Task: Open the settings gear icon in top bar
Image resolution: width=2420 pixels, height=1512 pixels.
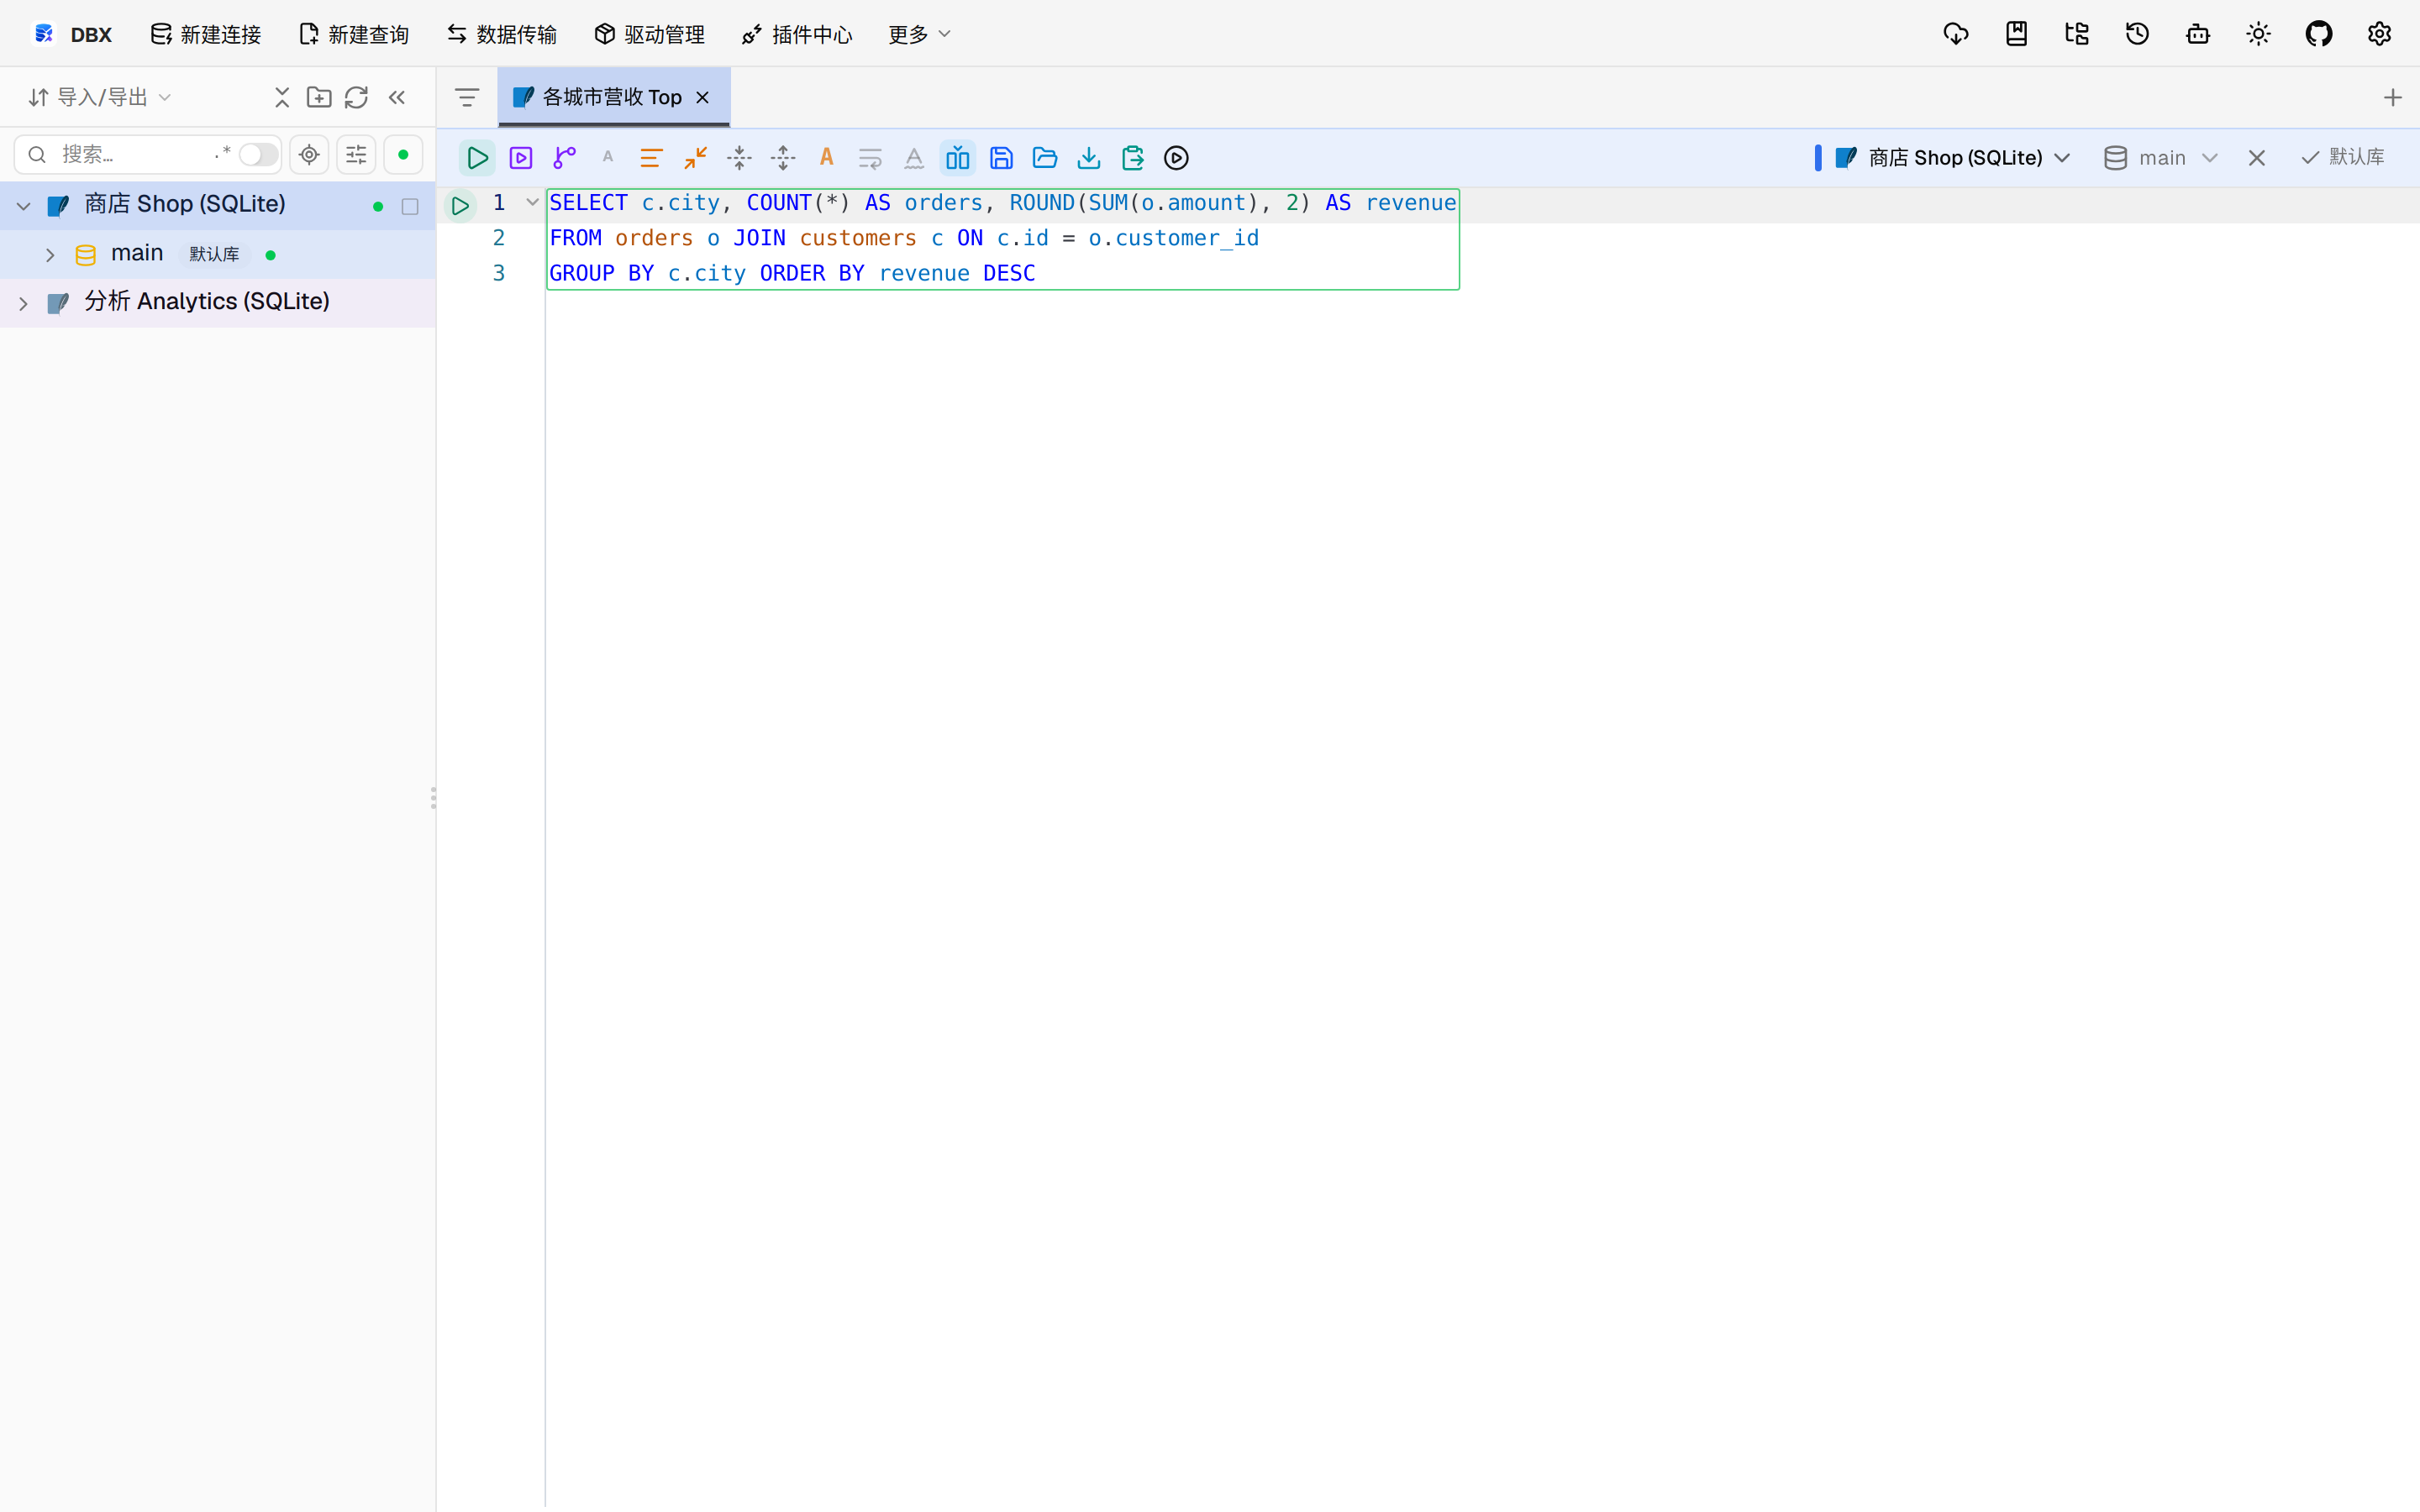Action: point(2379,34)
